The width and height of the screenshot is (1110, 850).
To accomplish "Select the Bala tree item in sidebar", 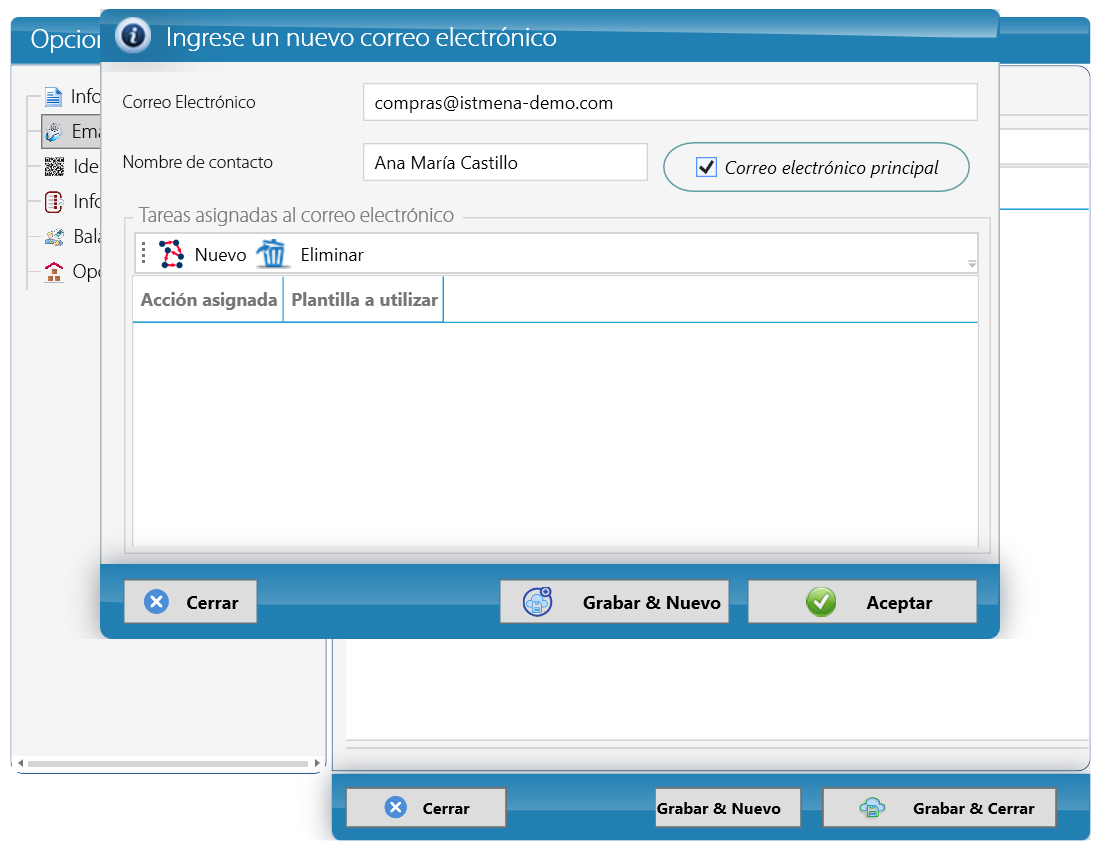I will click(72, 236).
